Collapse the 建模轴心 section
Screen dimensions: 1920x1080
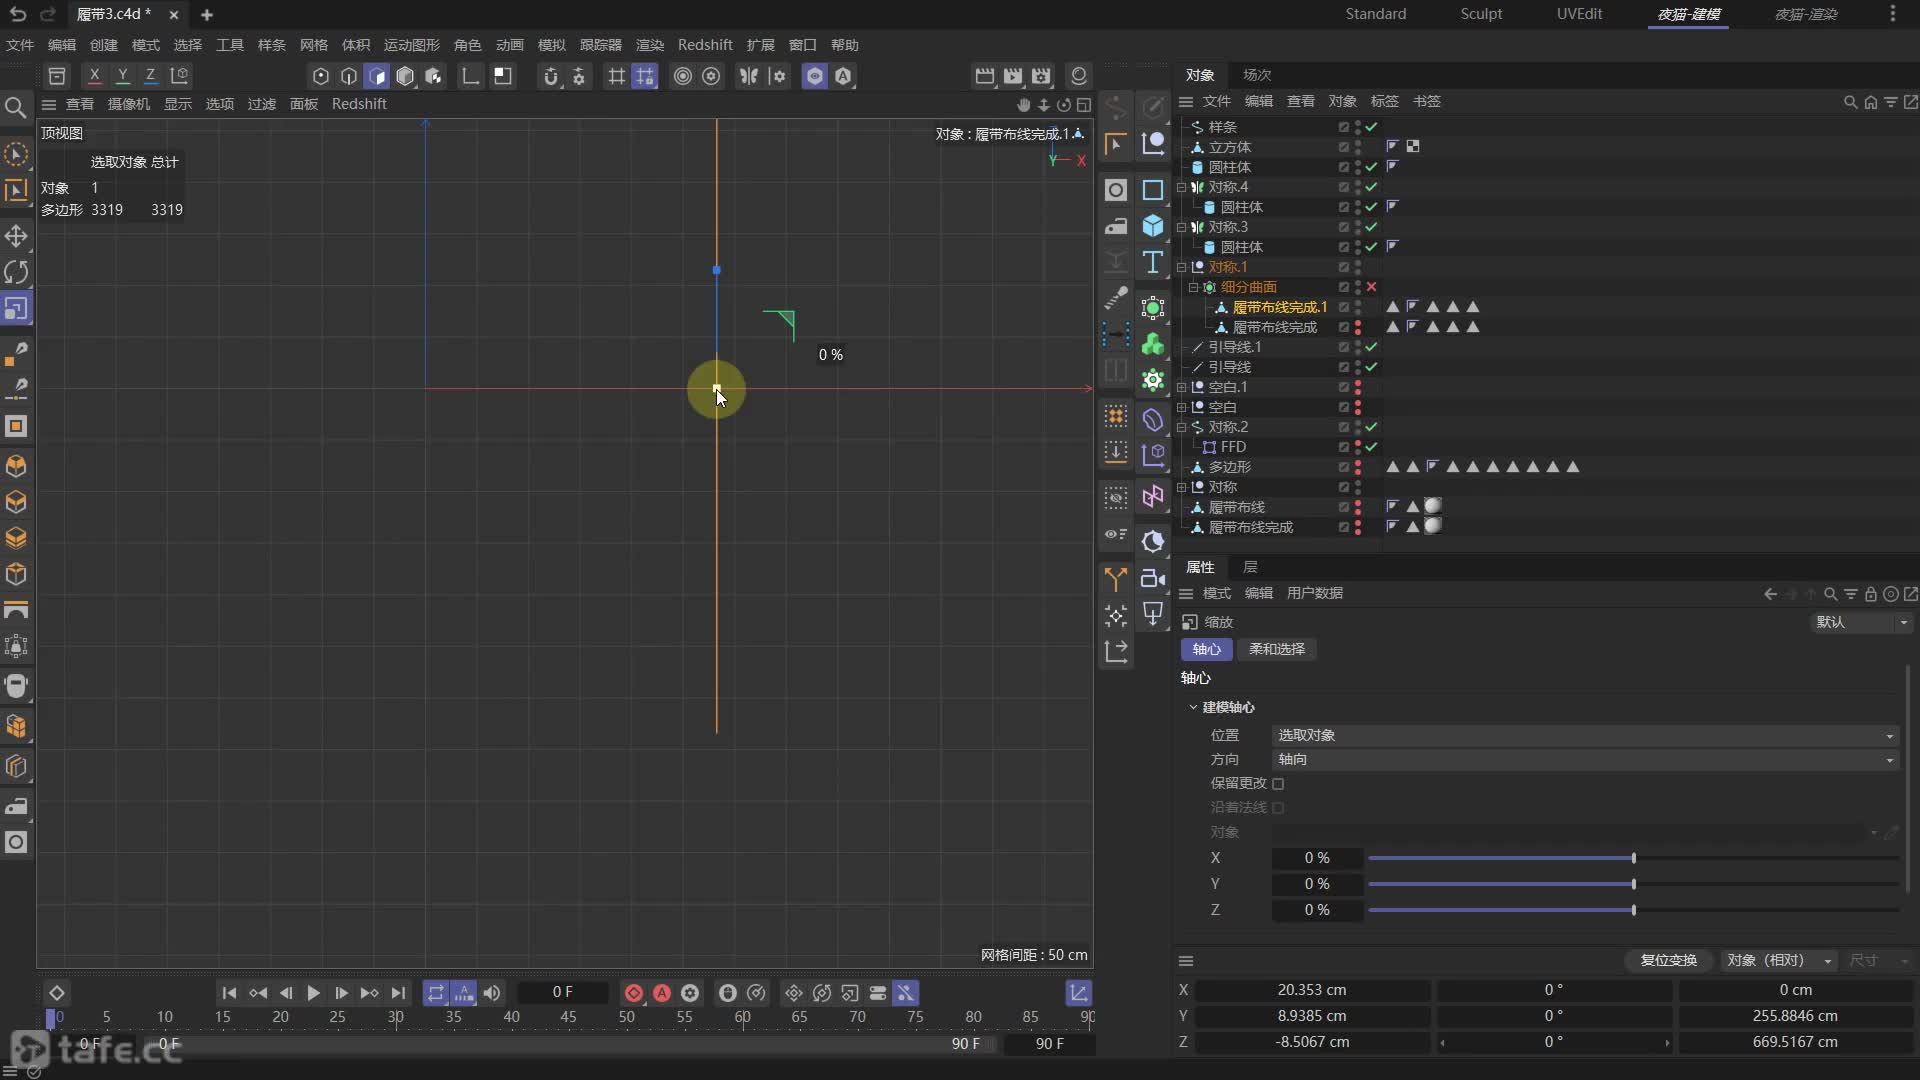[x=1193, y=707]
